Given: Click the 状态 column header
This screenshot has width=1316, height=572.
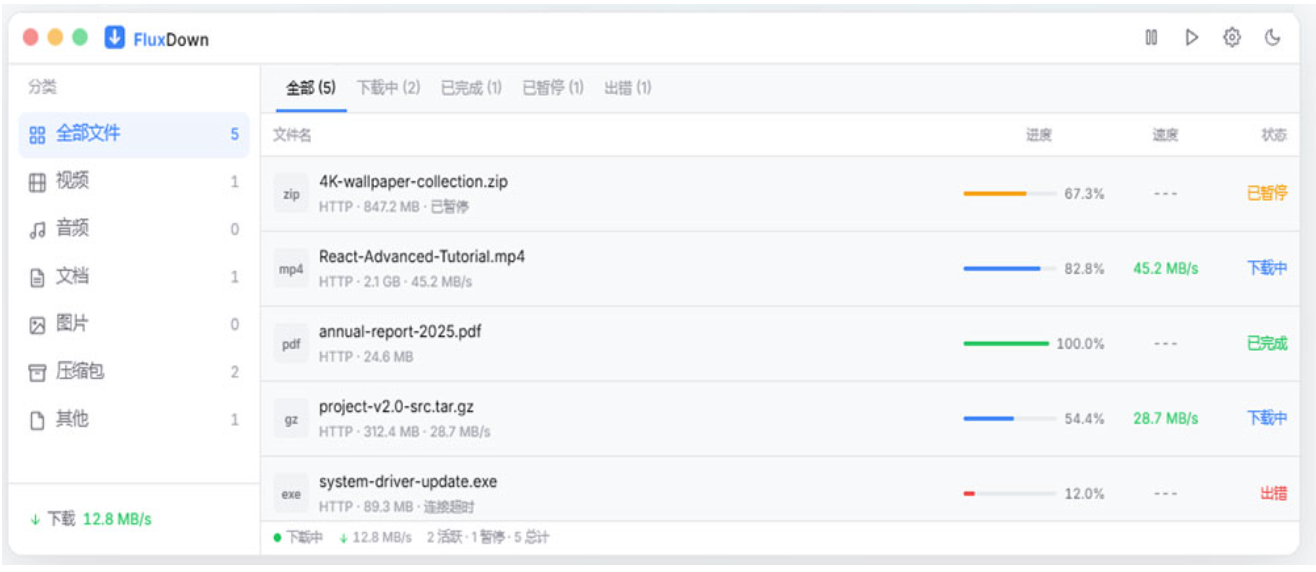Looking at the screenshot, I should (1274, 135).
